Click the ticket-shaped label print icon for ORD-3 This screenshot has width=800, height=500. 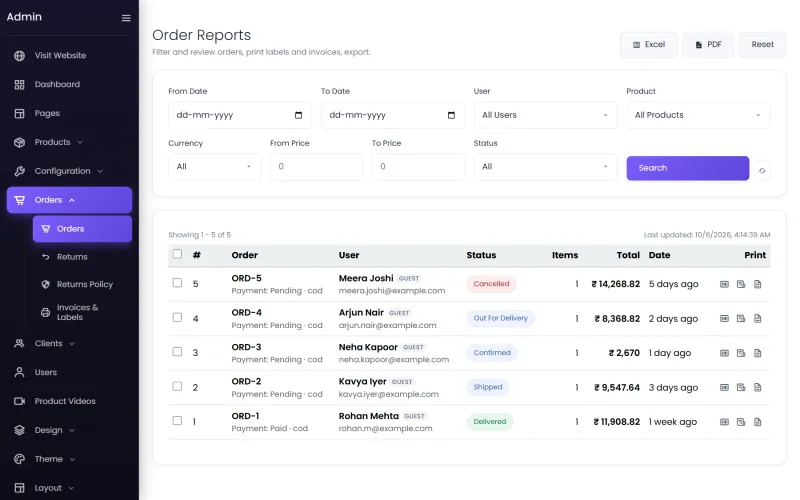coord(724,353)
